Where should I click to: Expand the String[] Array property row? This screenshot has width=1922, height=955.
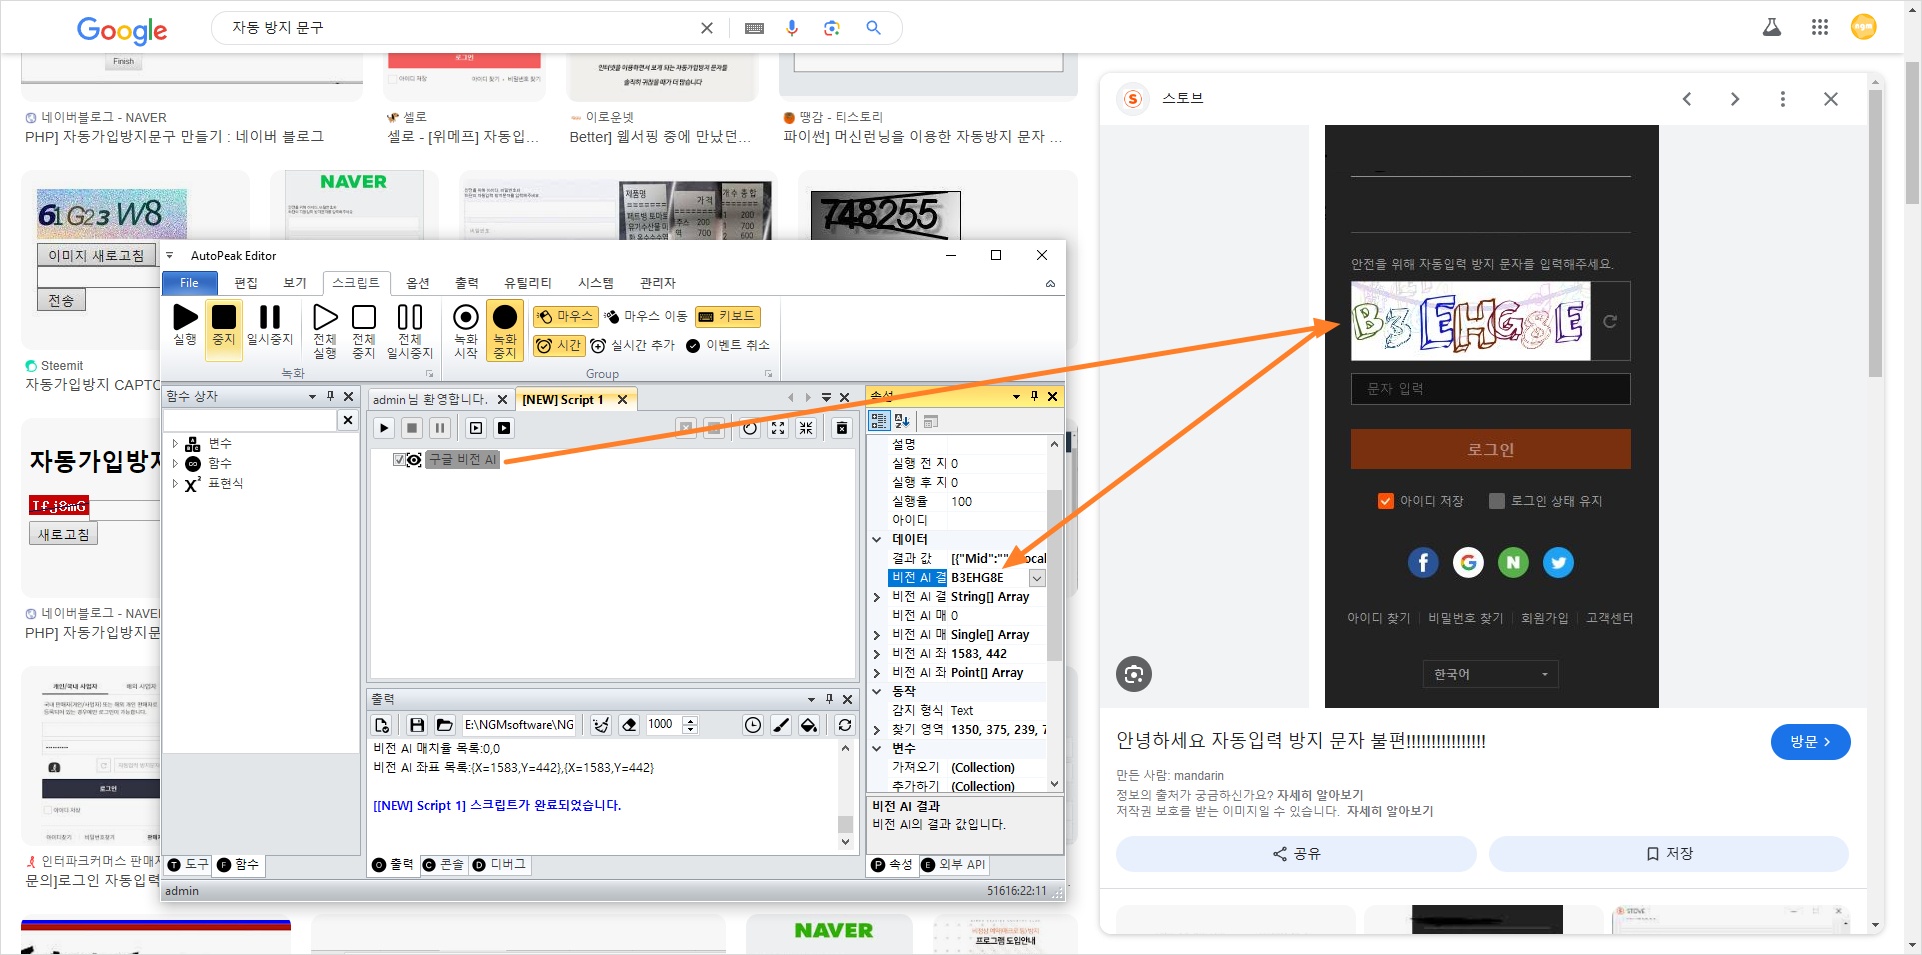[x=877, y=597]
